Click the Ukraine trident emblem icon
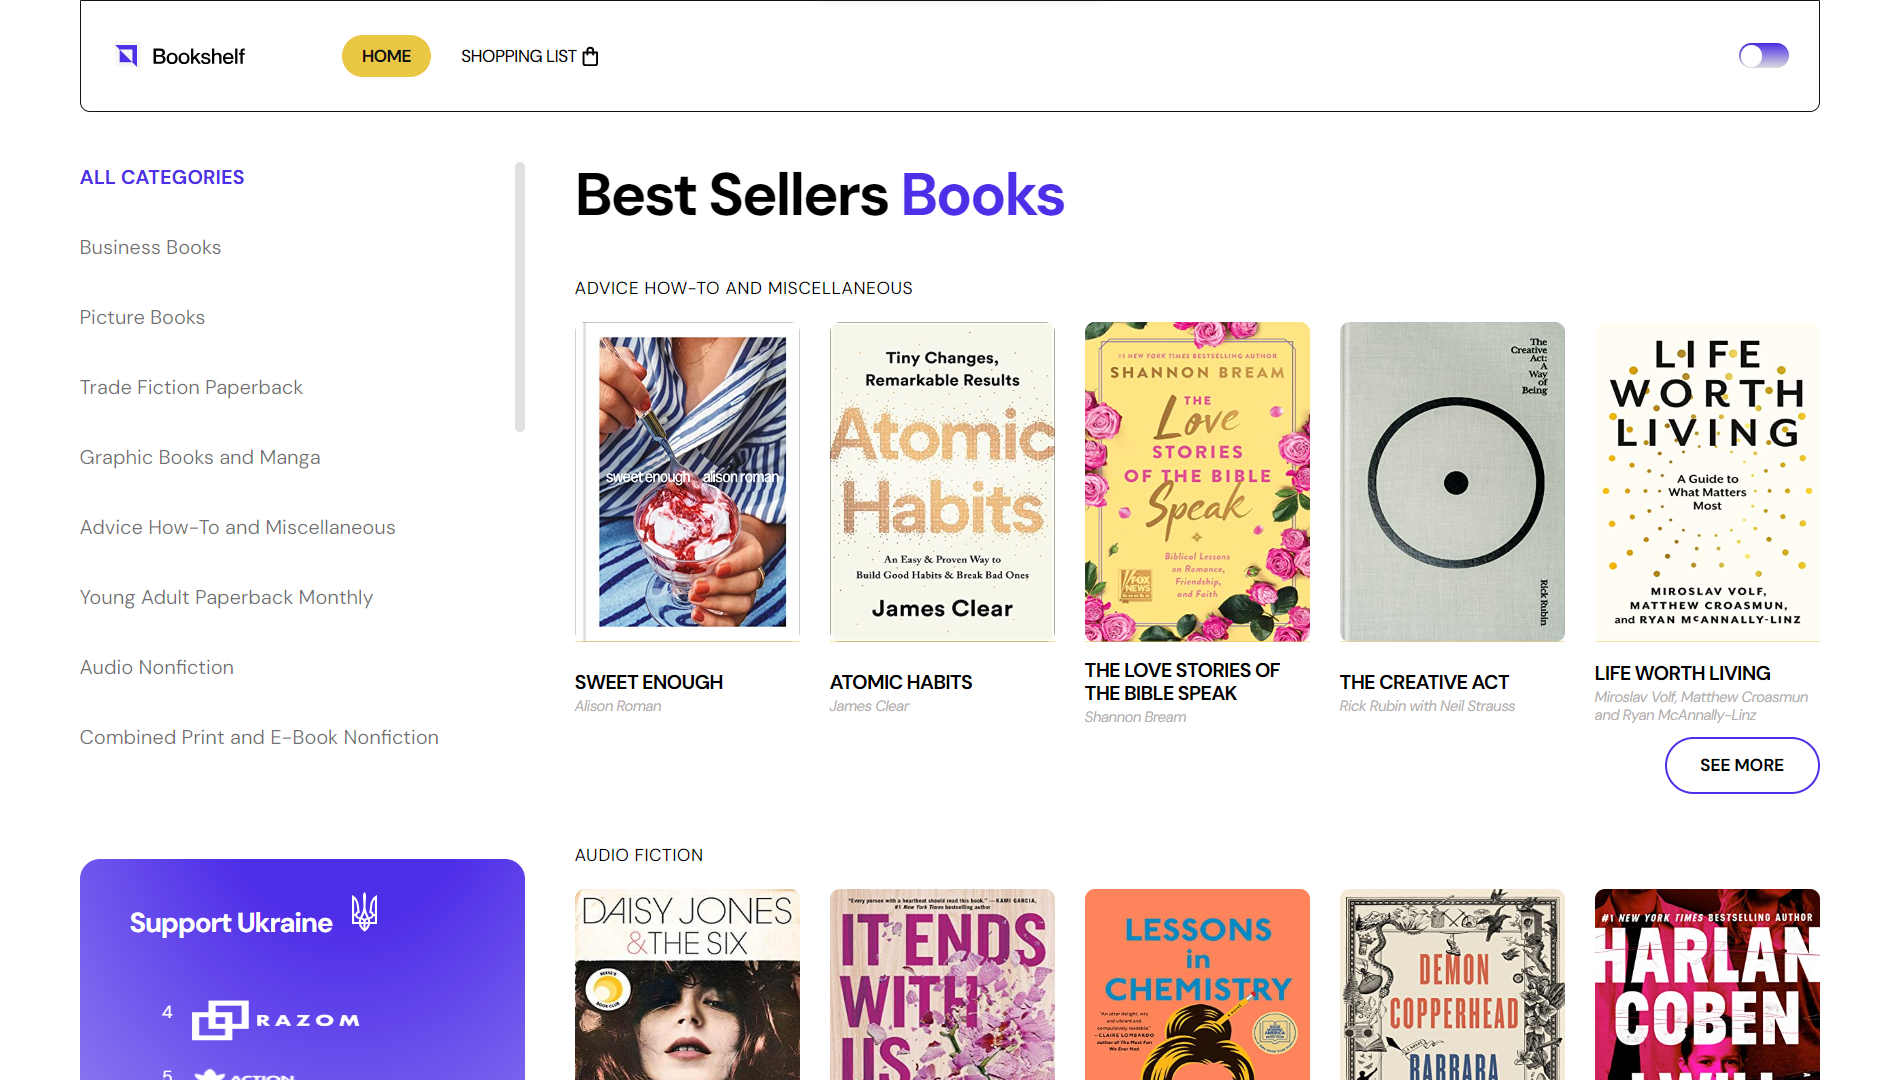1898x1080 pixels. (364, 911)
